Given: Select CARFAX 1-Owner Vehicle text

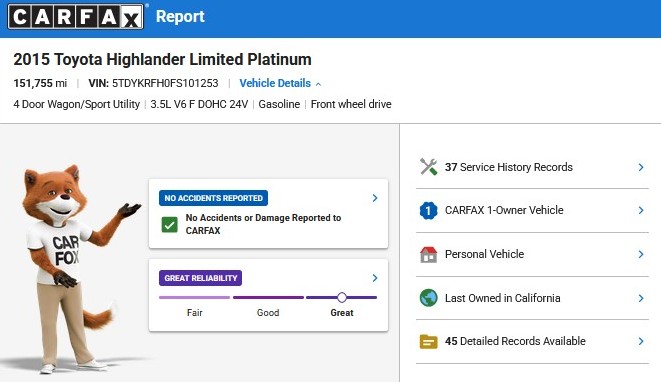Looking at the screenshot, I should point(504,210).
